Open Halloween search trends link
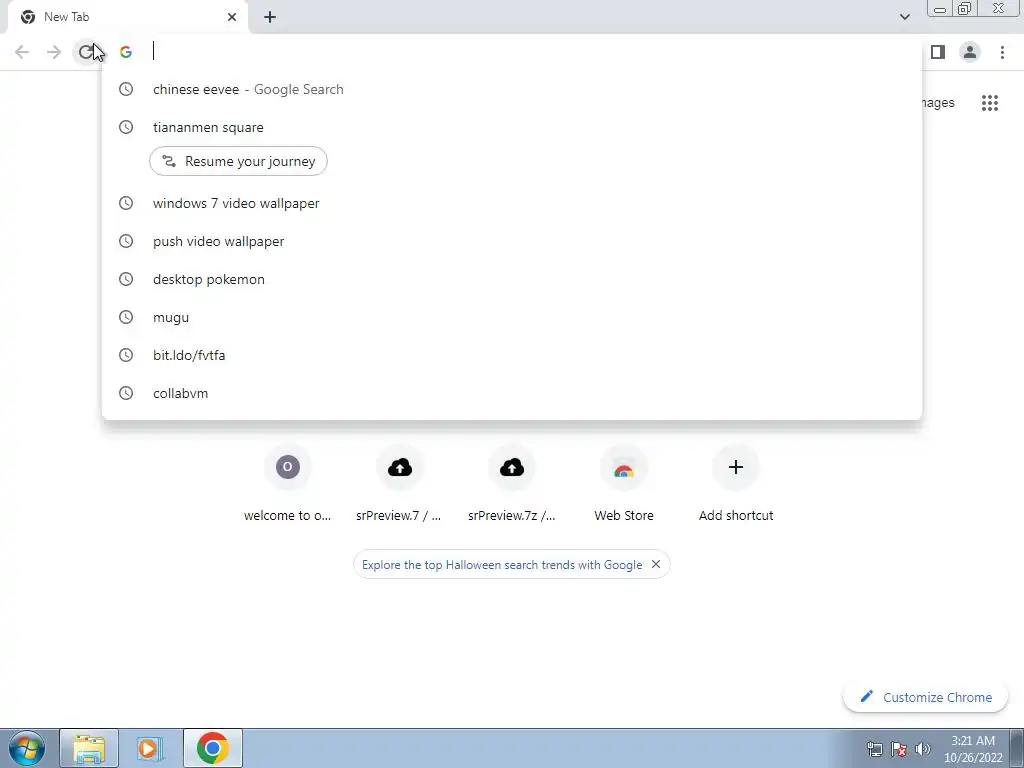The image size is (1024, 768). click(502, 565)
